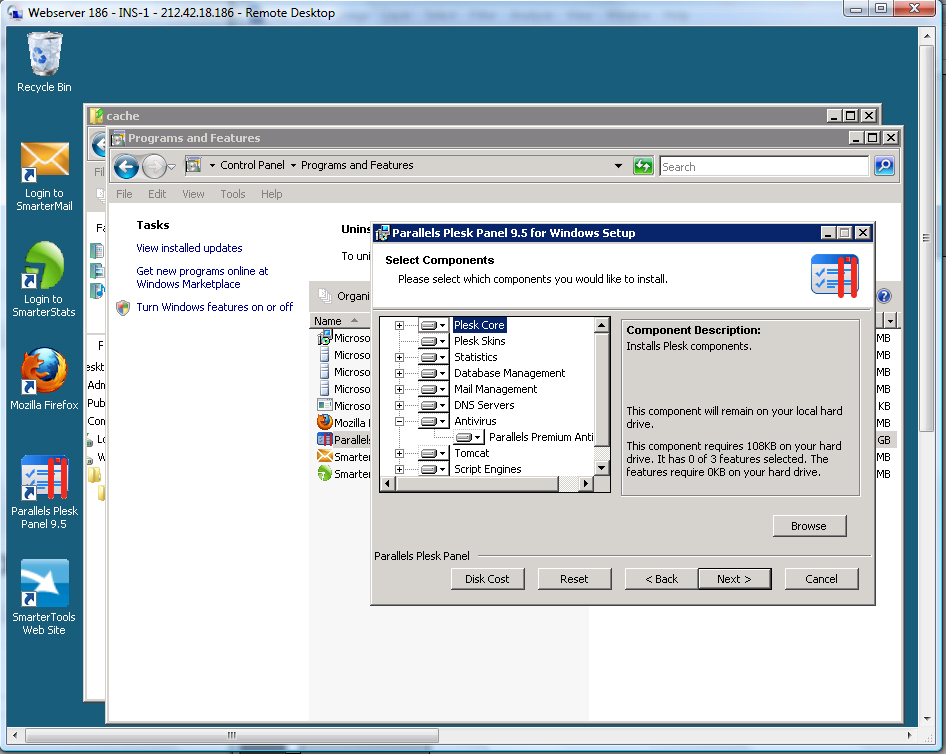This screenshot has width=946, height=754.
Task: Expand the Script Engines tree node
Action: tap(399, 469)
